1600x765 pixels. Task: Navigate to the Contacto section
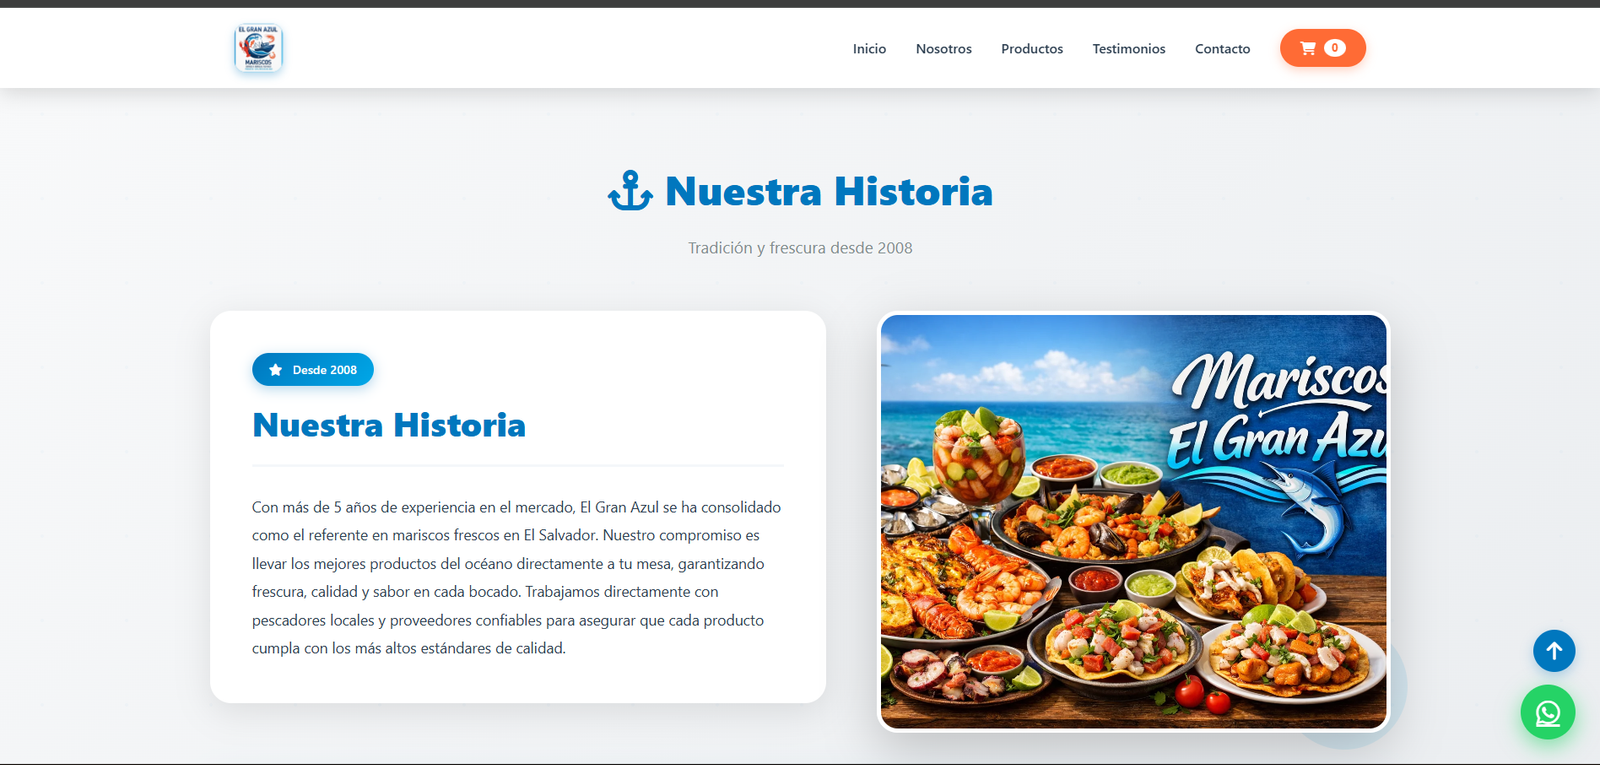(1222, 49)
